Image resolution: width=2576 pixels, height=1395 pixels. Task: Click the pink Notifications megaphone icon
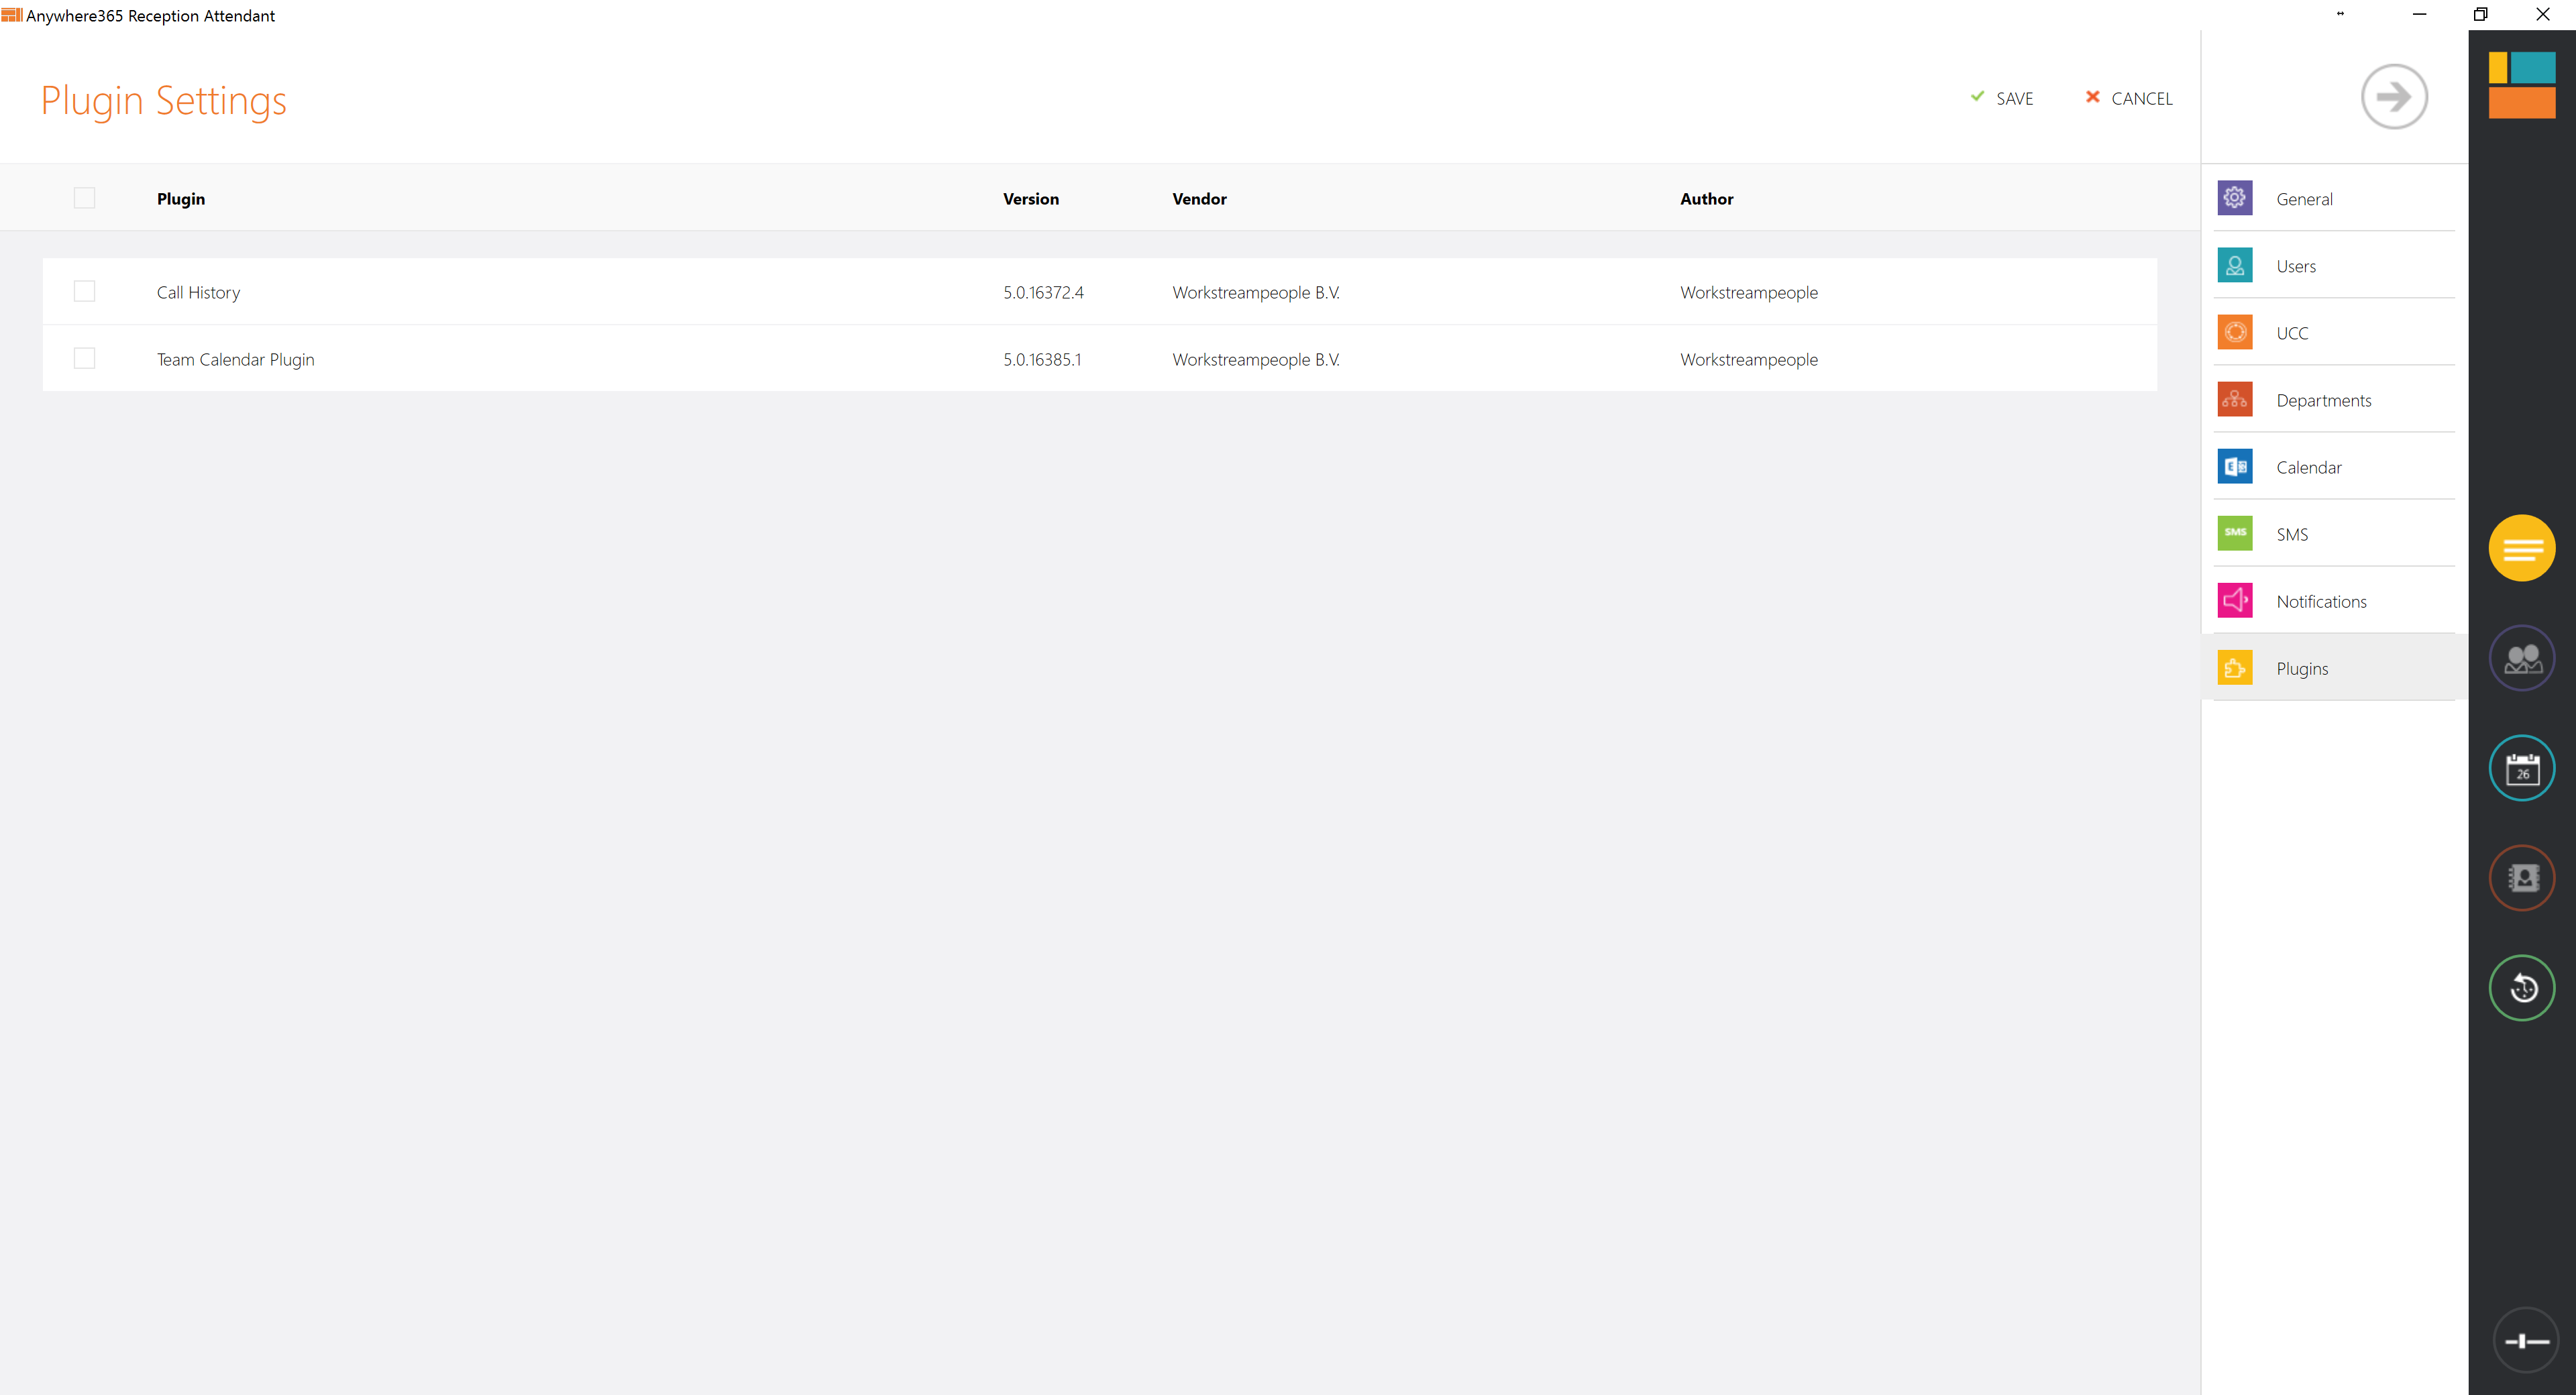tap(2234, 600)
